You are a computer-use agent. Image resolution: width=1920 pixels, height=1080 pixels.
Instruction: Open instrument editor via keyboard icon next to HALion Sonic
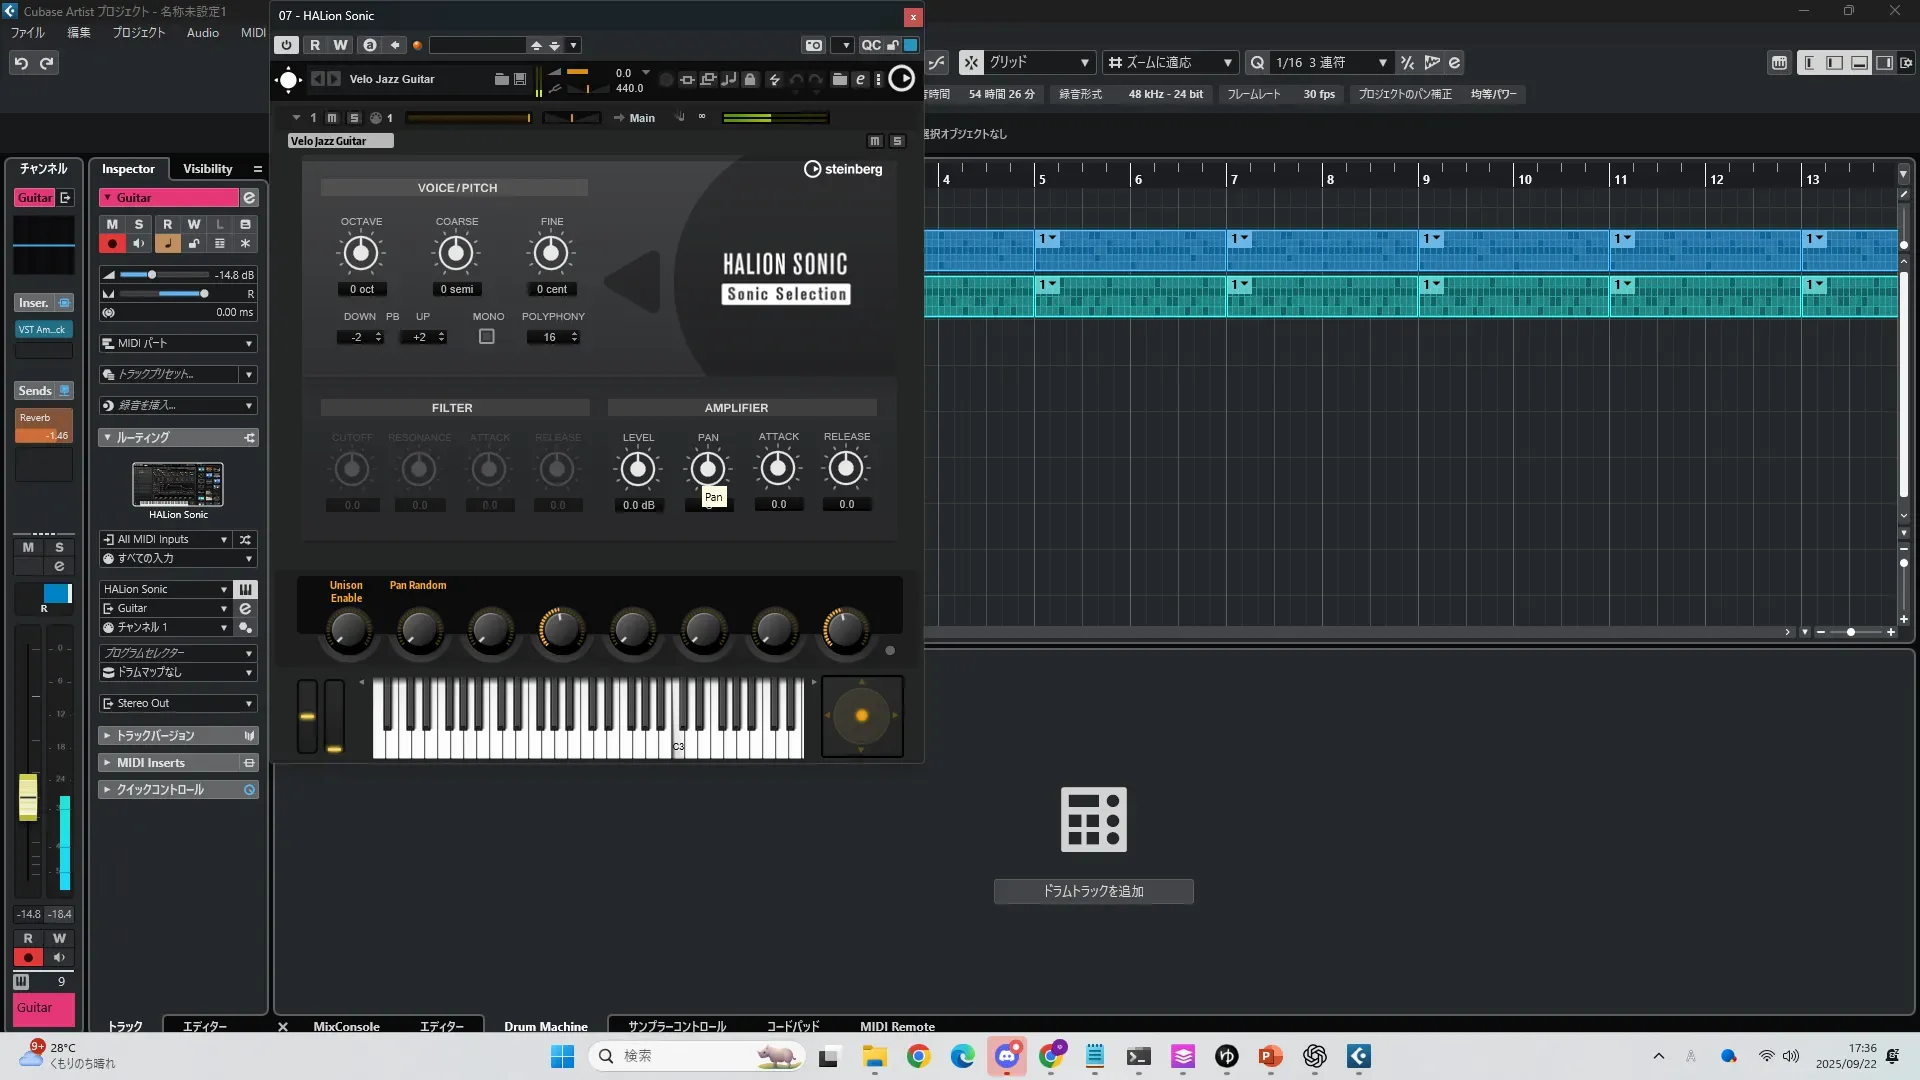[245, 589]
